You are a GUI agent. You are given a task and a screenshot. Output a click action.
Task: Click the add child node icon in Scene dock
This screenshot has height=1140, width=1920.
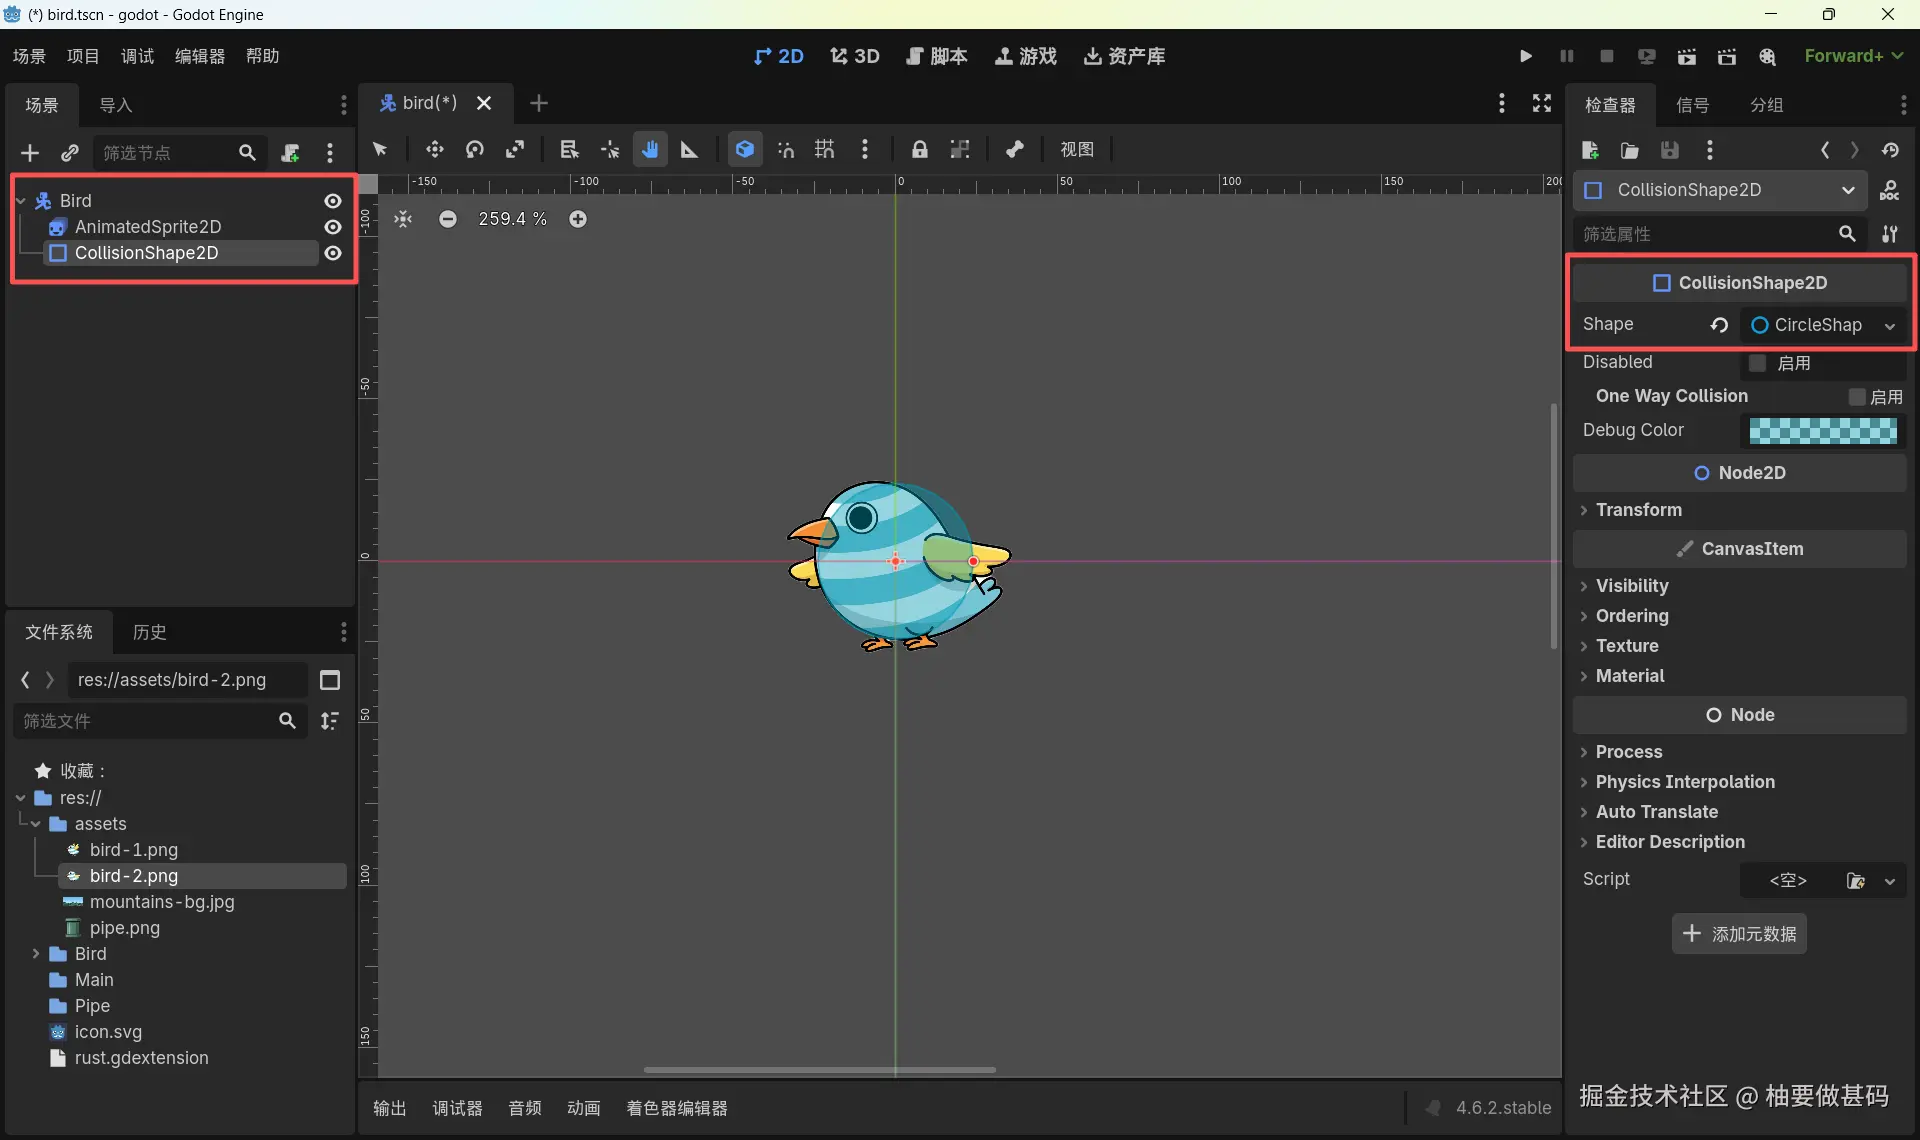30,152
